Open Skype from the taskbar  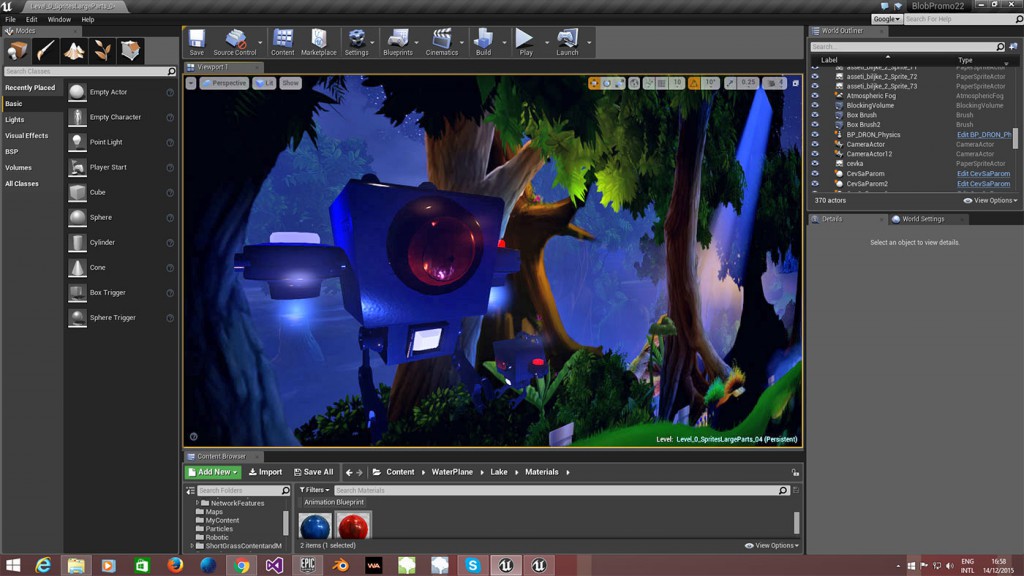click(x=473, y=566)
